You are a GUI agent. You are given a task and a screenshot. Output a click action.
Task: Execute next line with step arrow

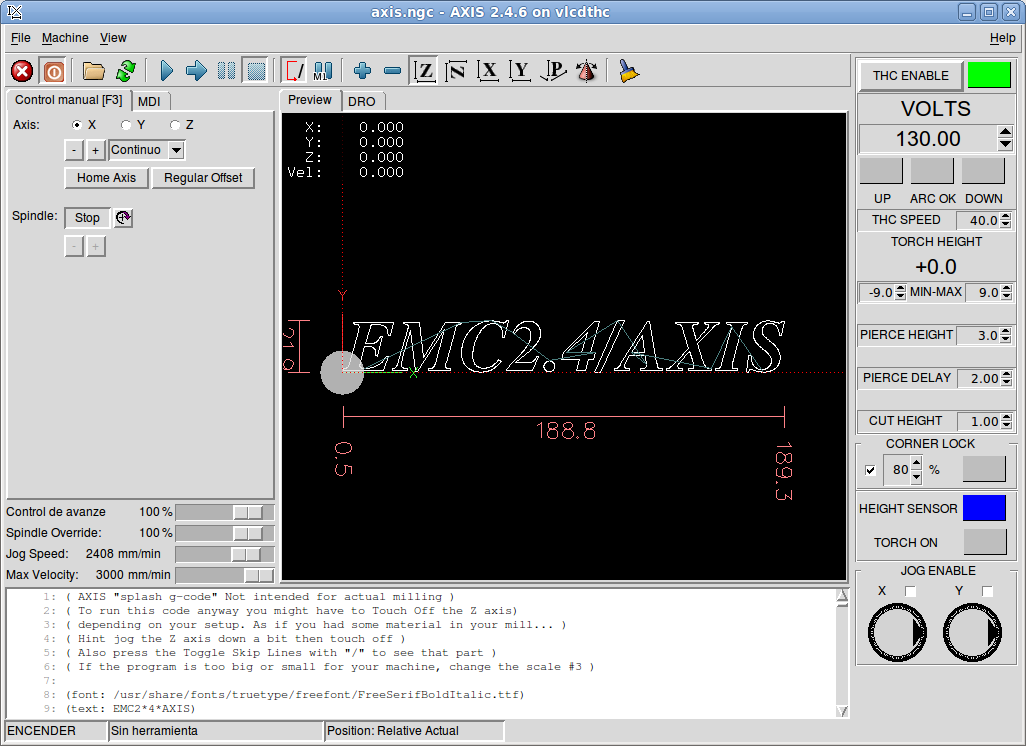click(x=196, y=71)
